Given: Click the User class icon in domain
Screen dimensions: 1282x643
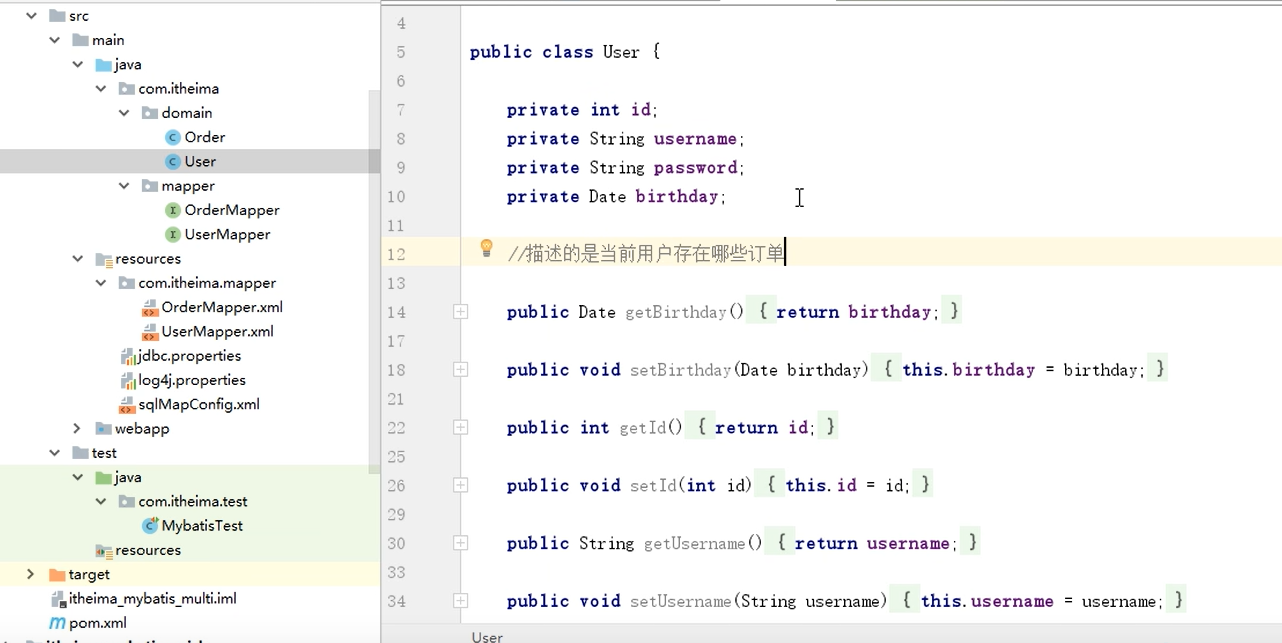Looking at the screenshot, I should click(x=173, y=161).
